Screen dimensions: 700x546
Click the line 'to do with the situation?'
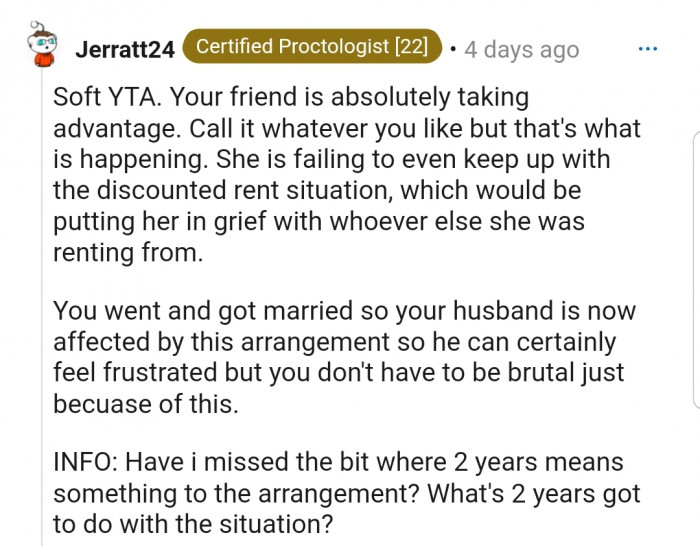[x=193, y=524]
